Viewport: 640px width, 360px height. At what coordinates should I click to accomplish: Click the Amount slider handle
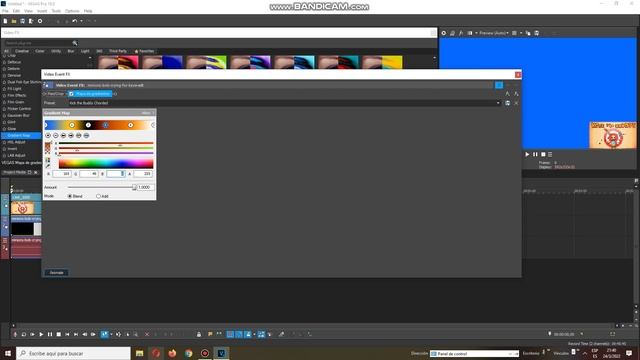(134, 187)
